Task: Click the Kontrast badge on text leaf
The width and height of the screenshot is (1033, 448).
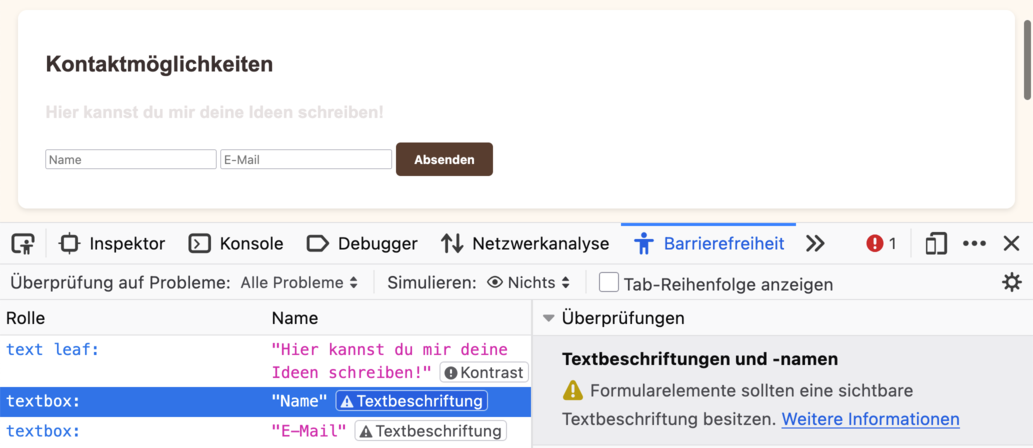Action: [484, 372]
